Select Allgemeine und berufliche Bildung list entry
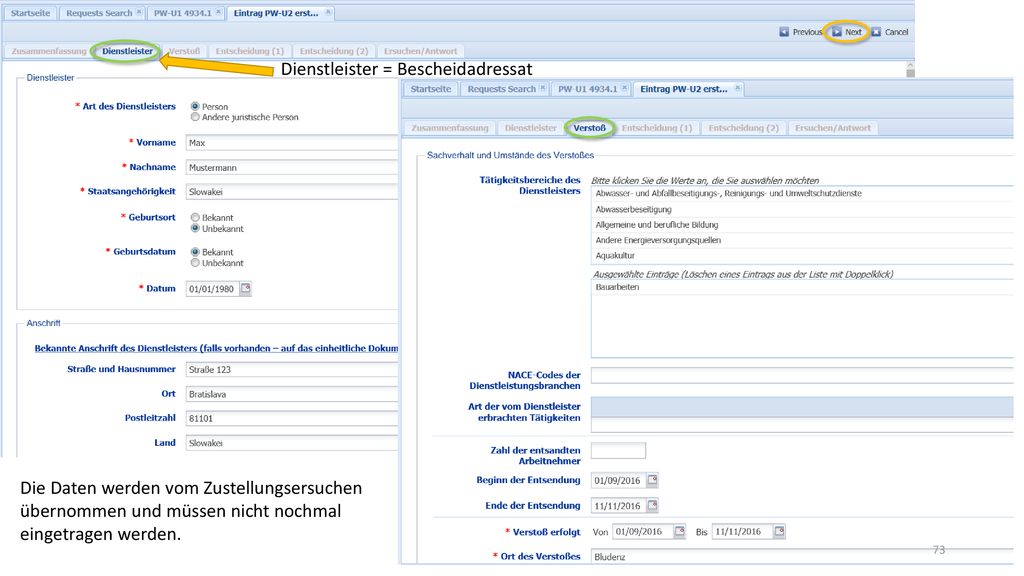This screenshot has height=576, width=1024. click(x=802, y=225)
